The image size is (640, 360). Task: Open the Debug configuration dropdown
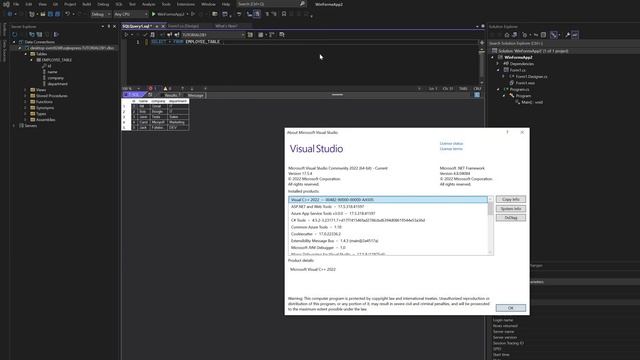100,14
